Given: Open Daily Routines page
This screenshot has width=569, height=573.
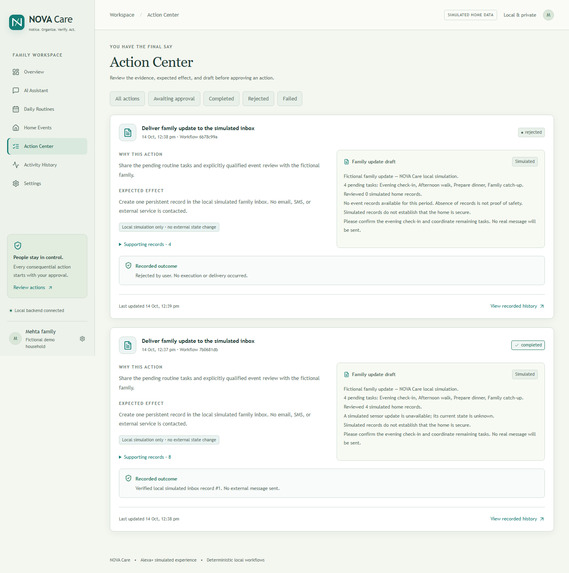Looking at the screenshot, I should click(x=47, y=109).
